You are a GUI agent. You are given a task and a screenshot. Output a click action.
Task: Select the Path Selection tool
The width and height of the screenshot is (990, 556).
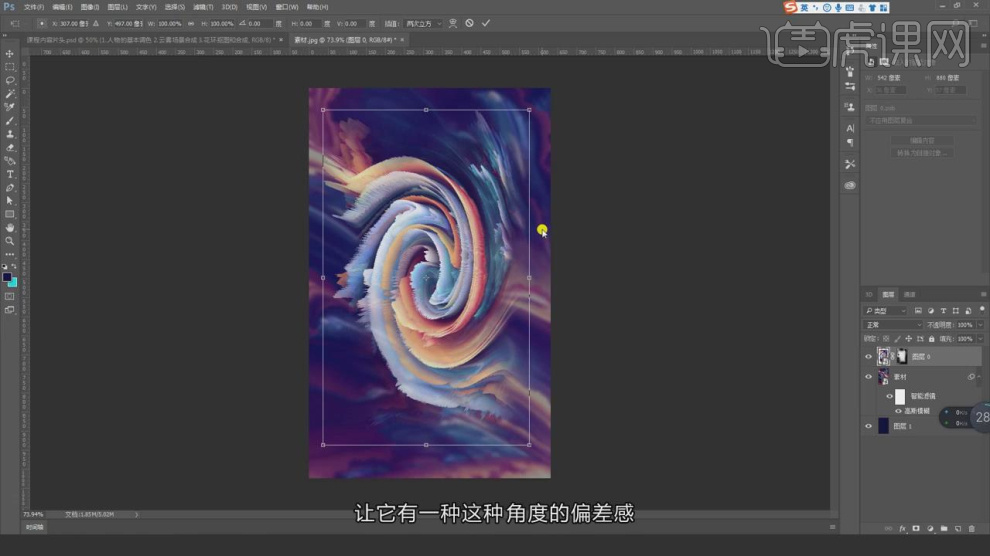9,201
